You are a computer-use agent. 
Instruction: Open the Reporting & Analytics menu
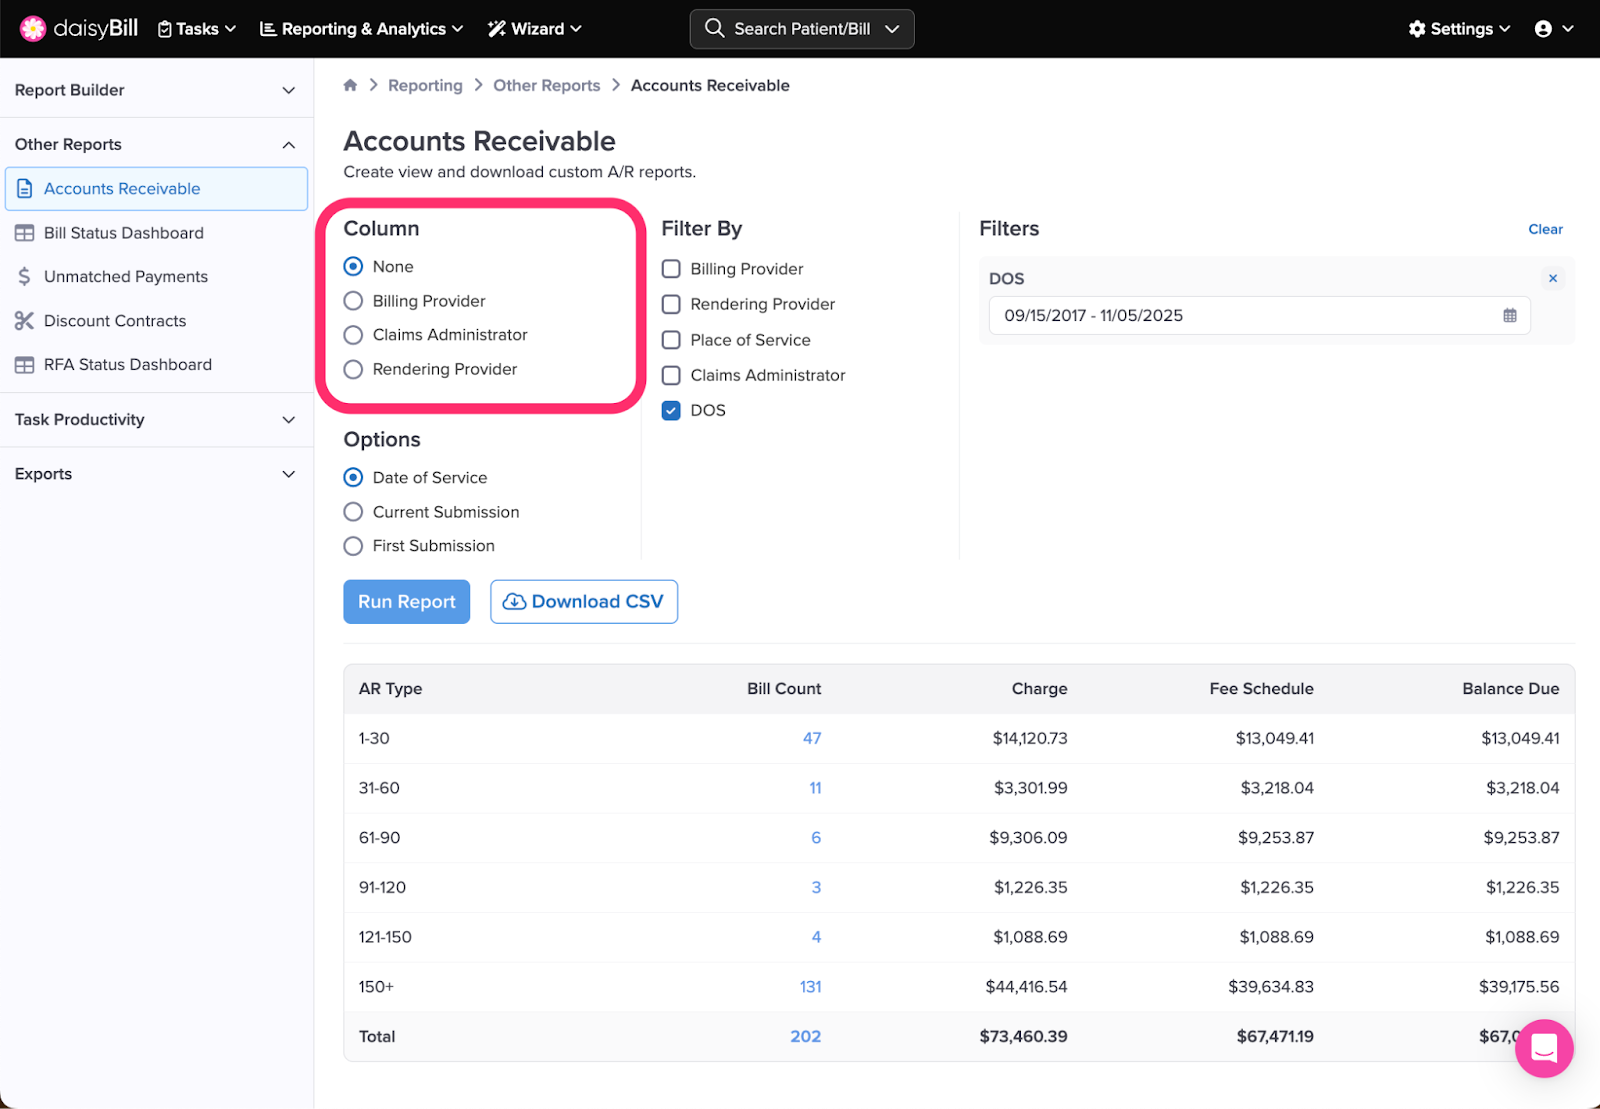[361, 29]
